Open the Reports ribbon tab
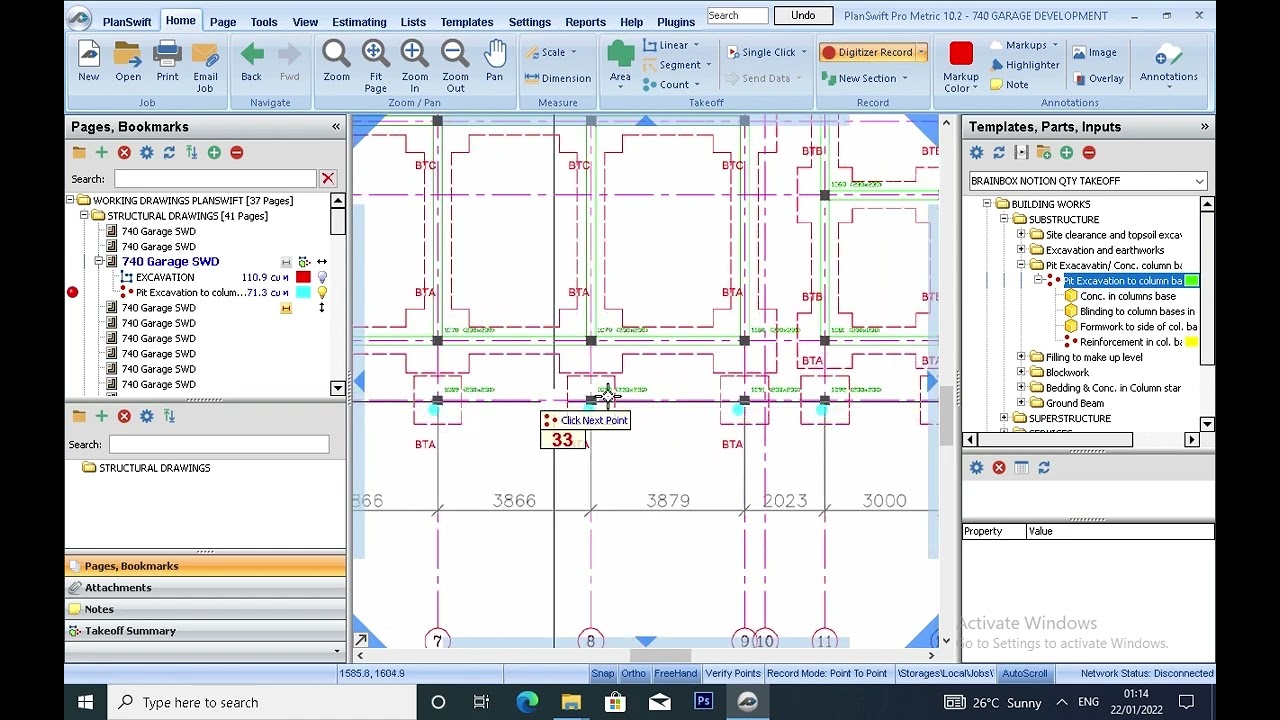Screen dimensions: 1280x720 point(585,22)
